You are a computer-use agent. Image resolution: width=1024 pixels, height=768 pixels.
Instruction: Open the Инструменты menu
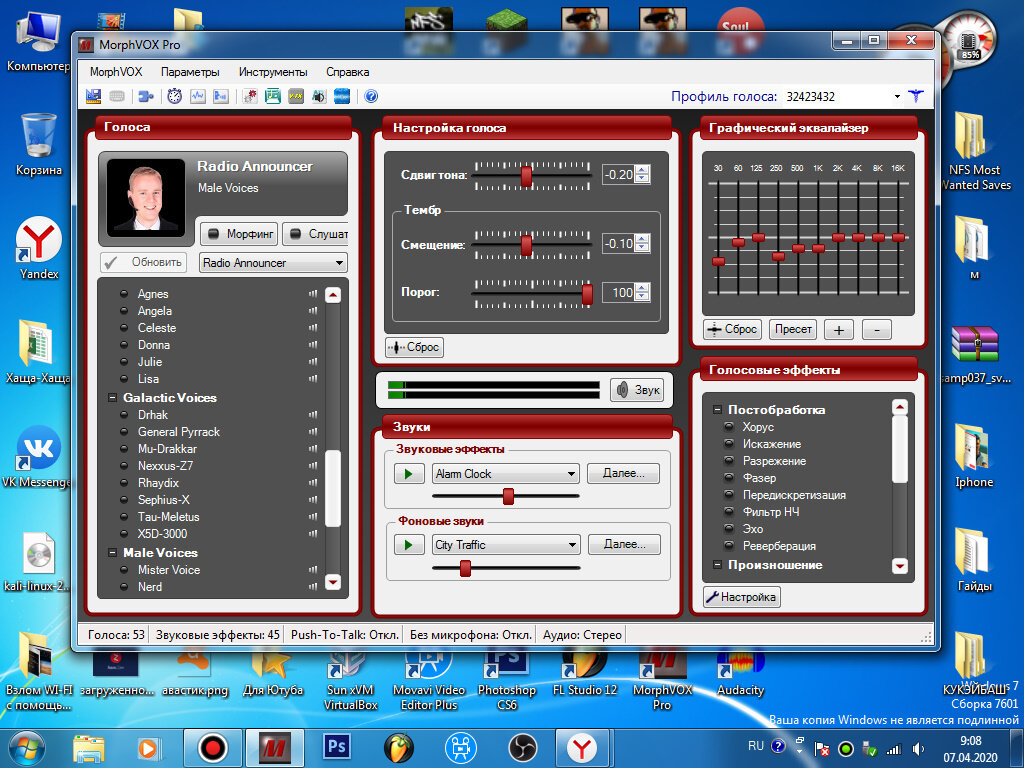(x=273, y=72)
